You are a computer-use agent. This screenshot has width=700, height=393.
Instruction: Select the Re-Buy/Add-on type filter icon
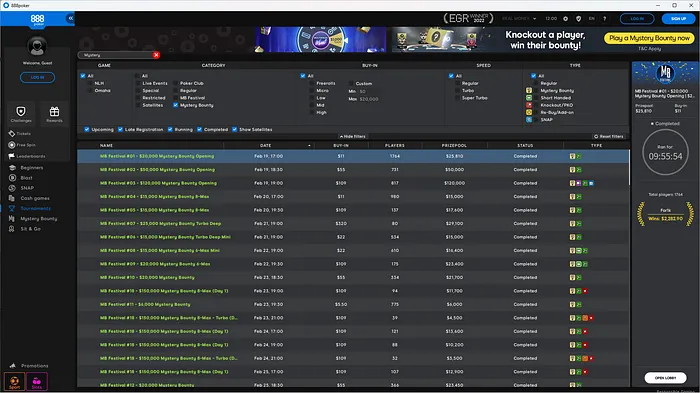(x=529, y=113)
